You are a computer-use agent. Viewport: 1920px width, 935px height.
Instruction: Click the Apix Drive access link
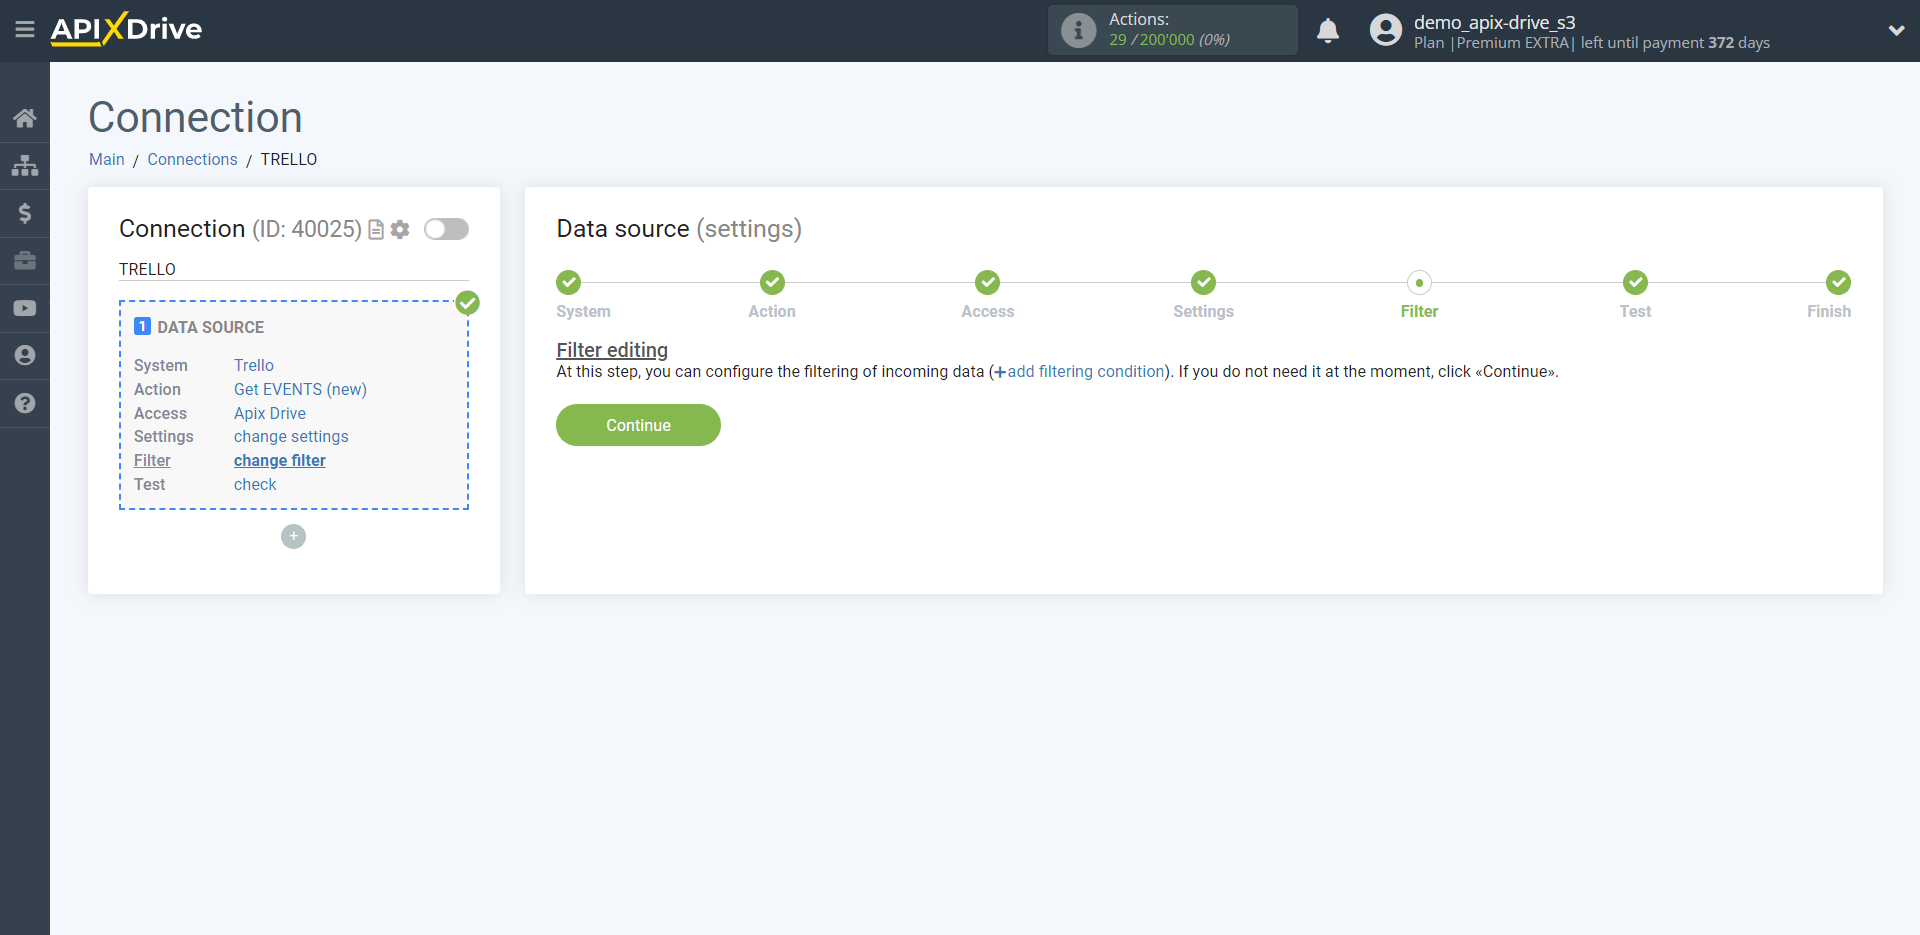click(x=270, y=414)
